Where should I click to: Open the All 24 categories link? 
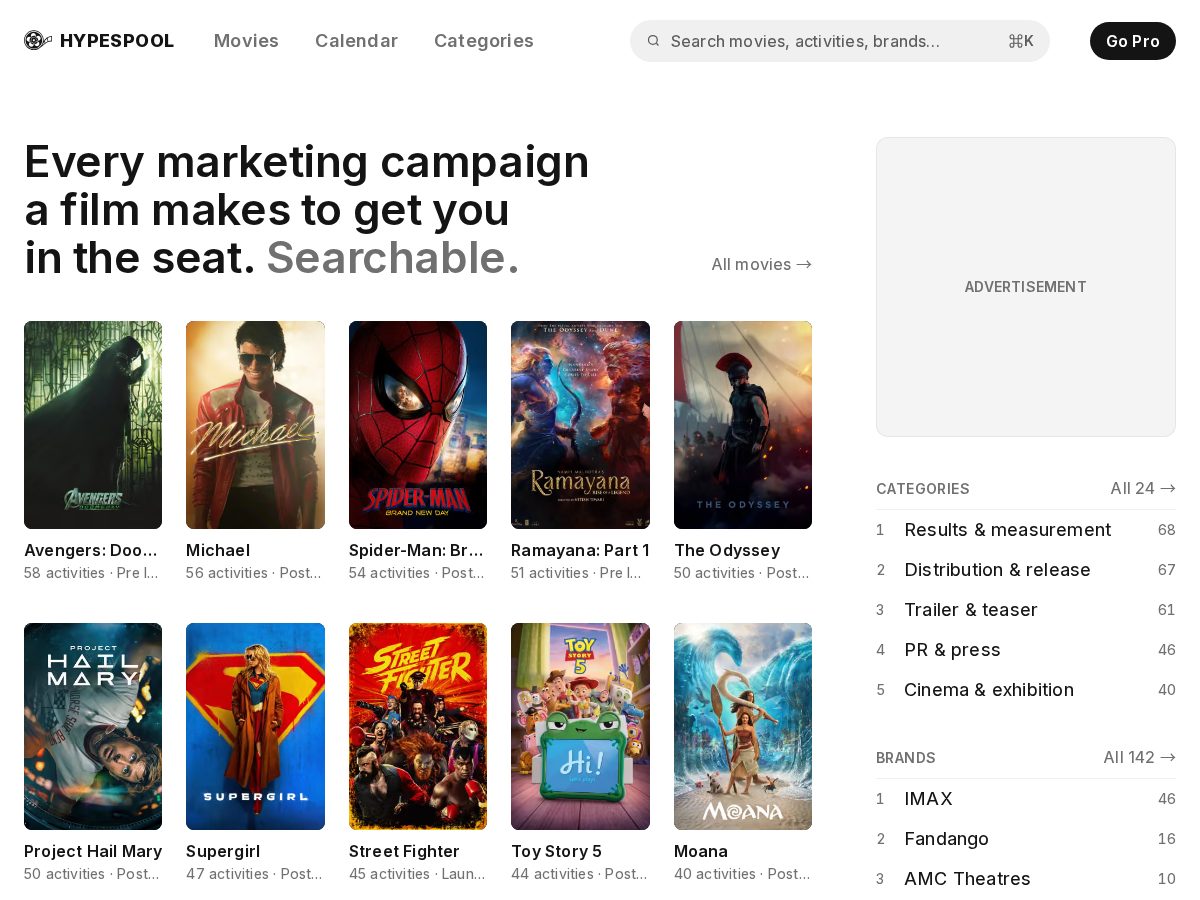(1143, 488)
